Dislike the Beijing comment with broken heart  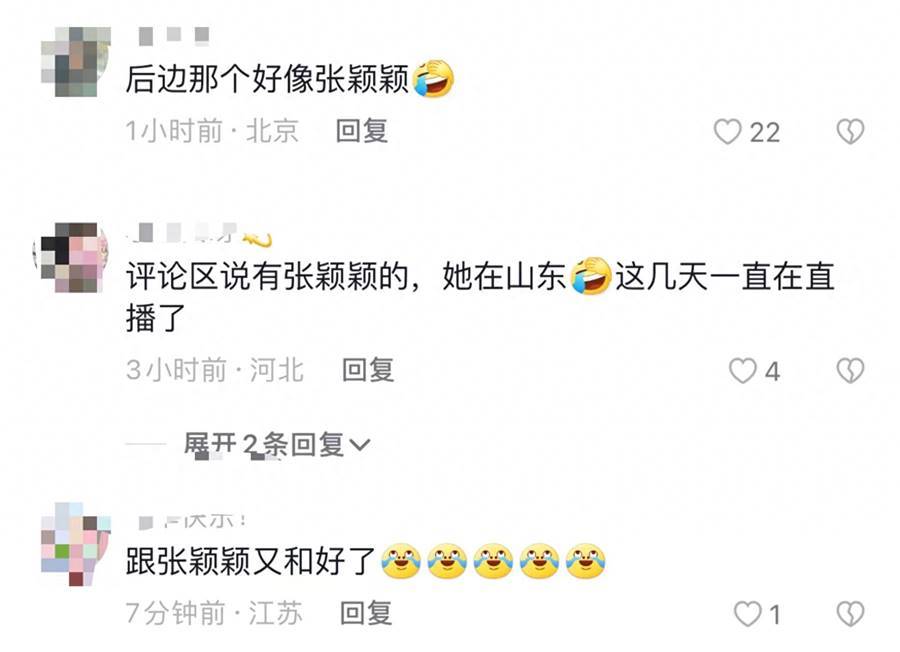(850, 131)
